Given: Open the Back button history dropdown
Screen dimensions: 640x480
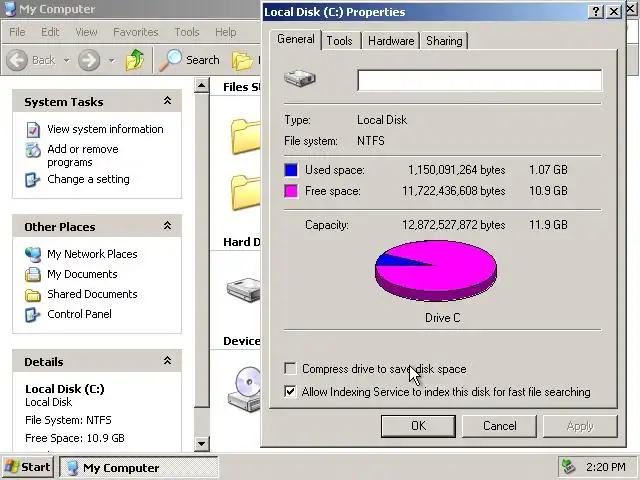Looking at the screenshot, I should coord(67,60).
